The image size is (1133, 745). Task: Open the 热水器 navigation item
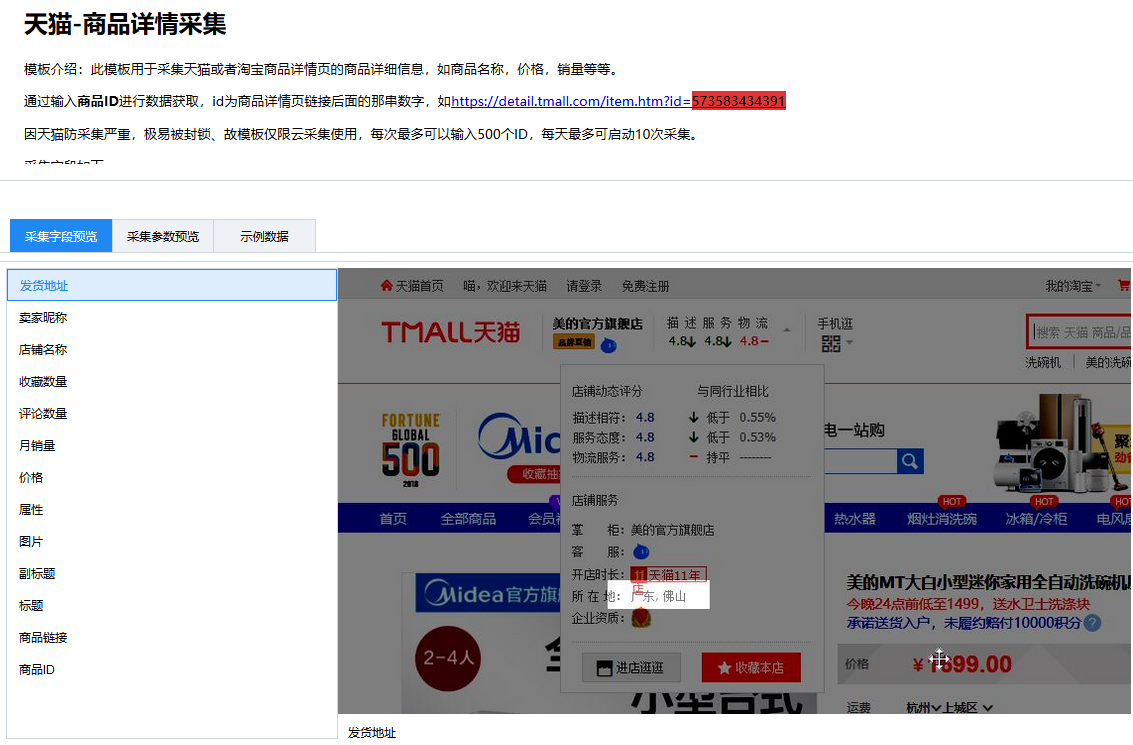(x=855, y=519)
